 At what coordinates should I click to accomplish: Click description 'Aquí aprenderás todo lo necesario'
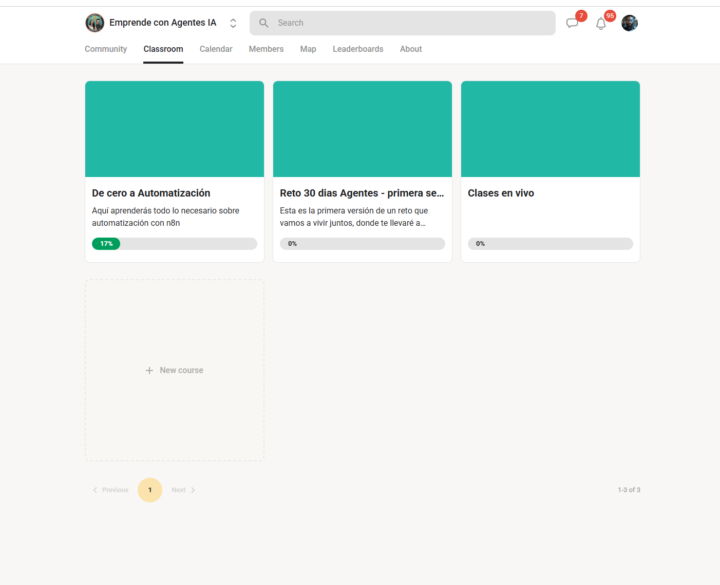(165, 217)
